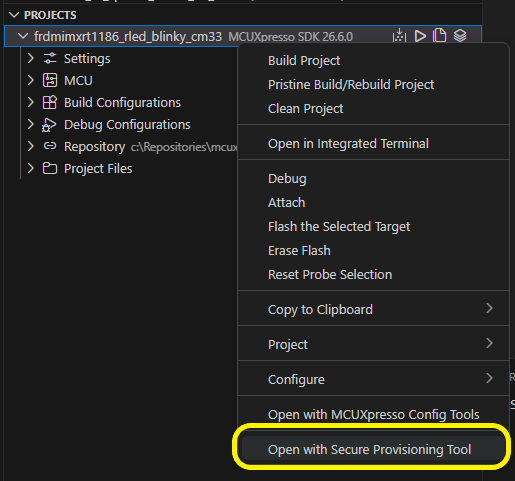Choose Build Project from context menu

[374, 61]
